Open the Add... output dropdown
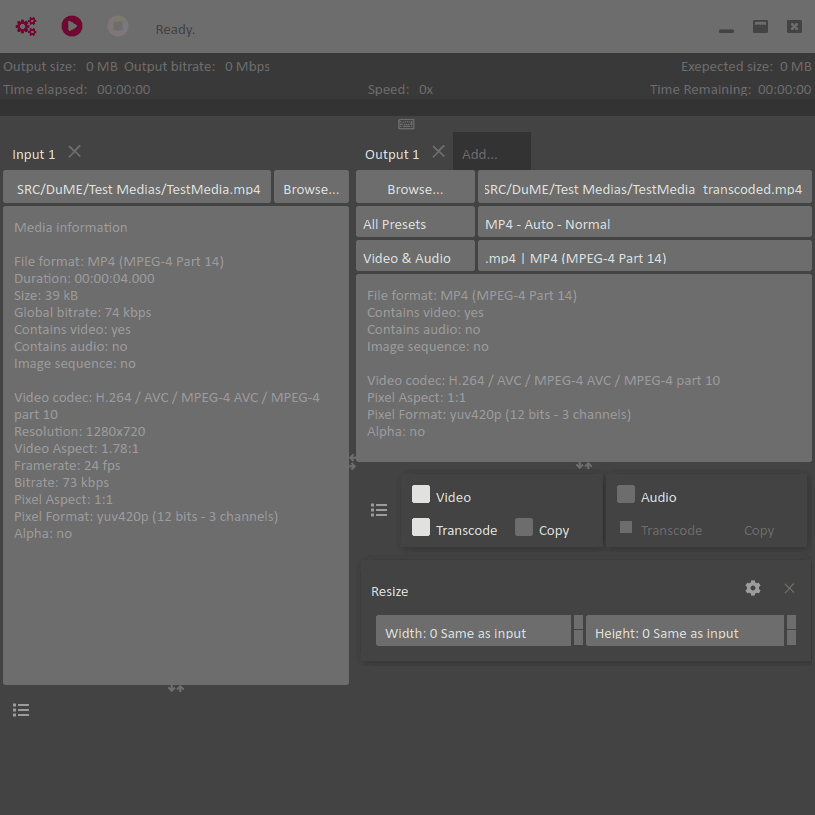 click(491, 154)
